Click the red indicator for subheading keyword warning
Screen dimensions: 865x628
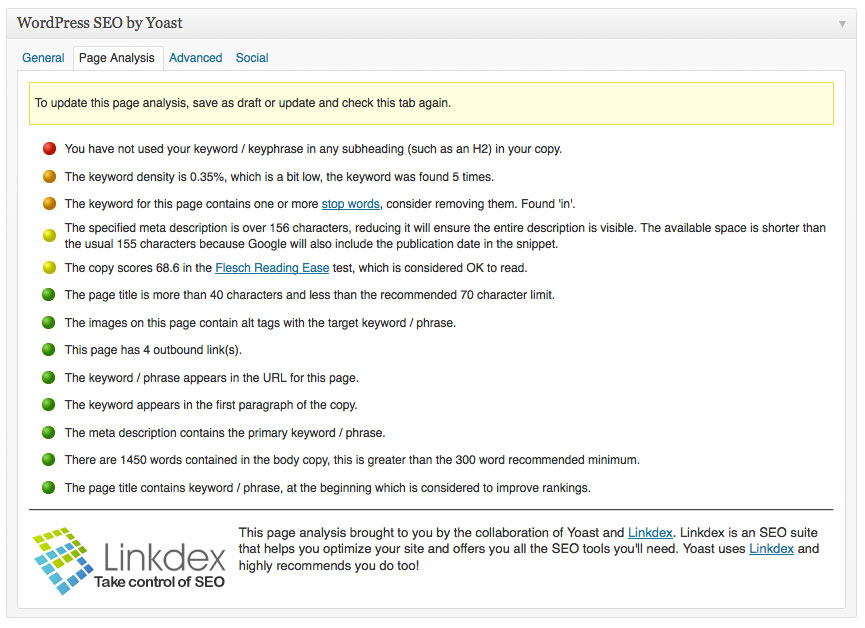(49, 148)
